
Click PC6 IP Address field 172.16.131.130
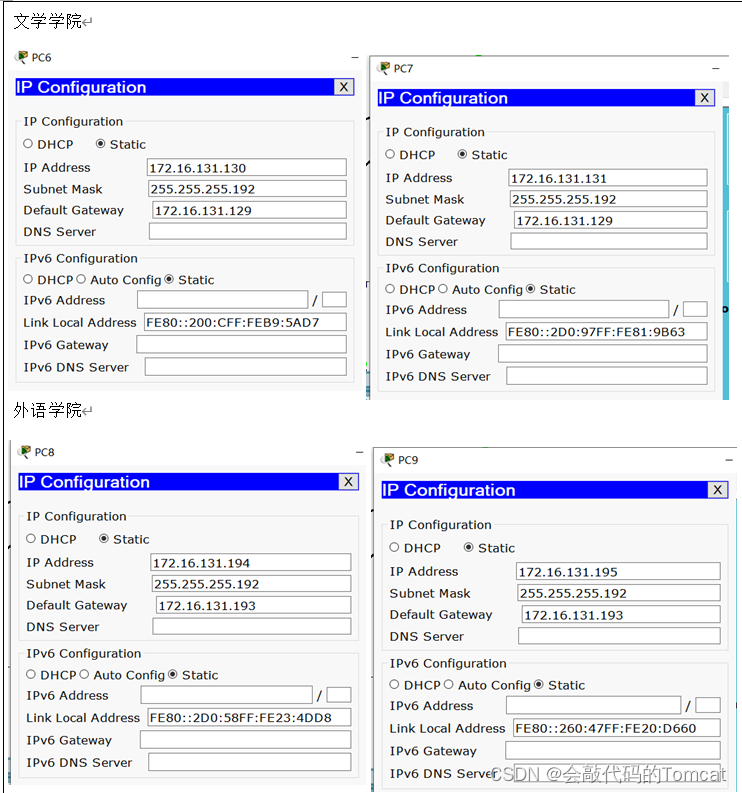[x=247, y=167]
